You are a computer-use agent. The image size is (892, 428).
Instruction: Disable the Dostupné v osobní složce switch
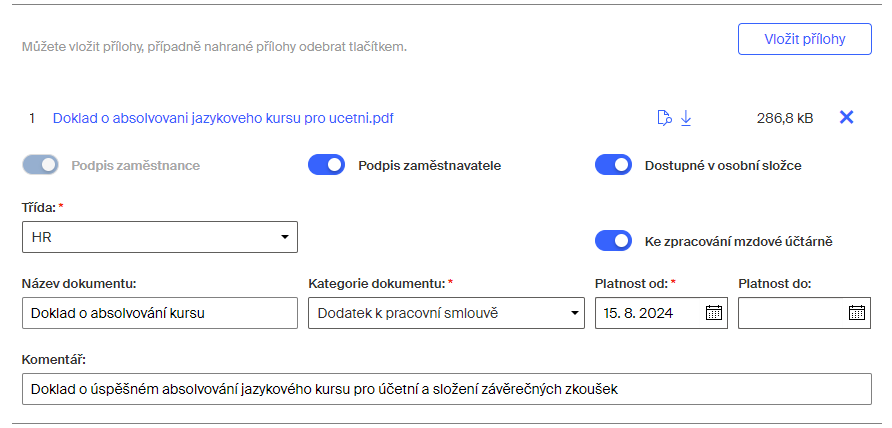tap(613, 164)
